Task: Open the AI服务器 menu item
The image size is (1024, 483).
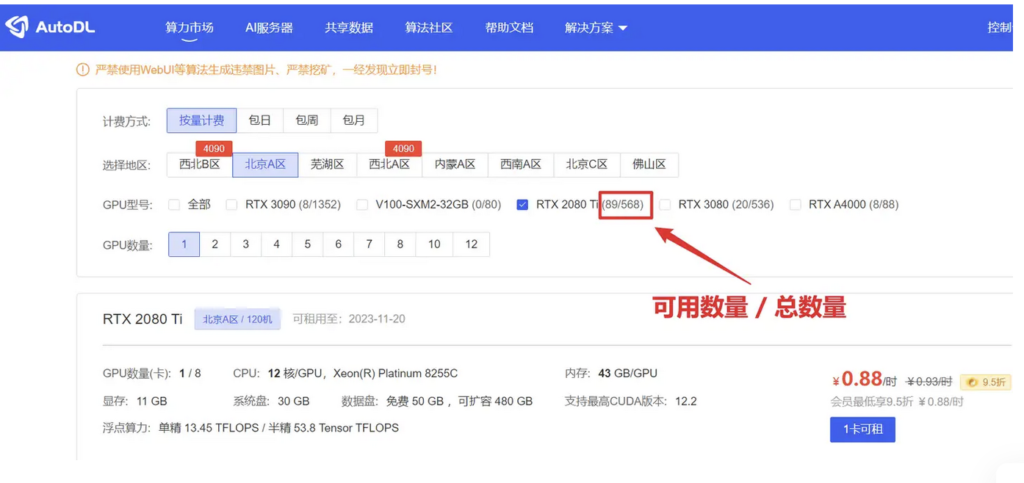Action: click(x=269, y=27)
